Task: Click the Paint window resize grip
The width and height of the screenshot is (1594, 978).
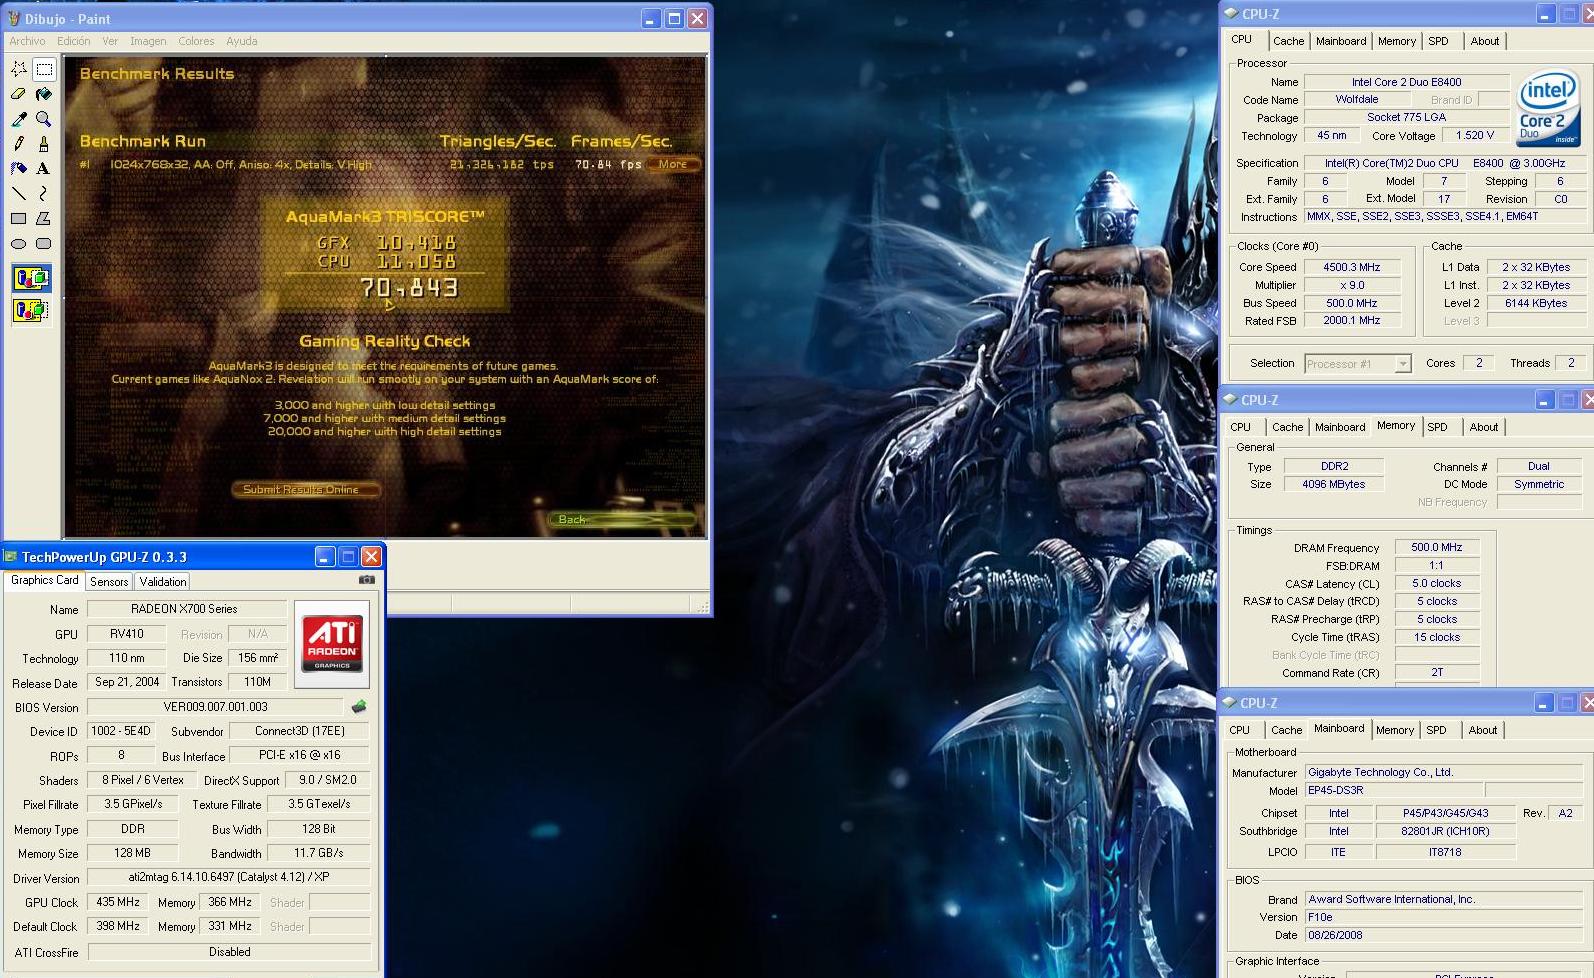Action: tap(702, 607)
